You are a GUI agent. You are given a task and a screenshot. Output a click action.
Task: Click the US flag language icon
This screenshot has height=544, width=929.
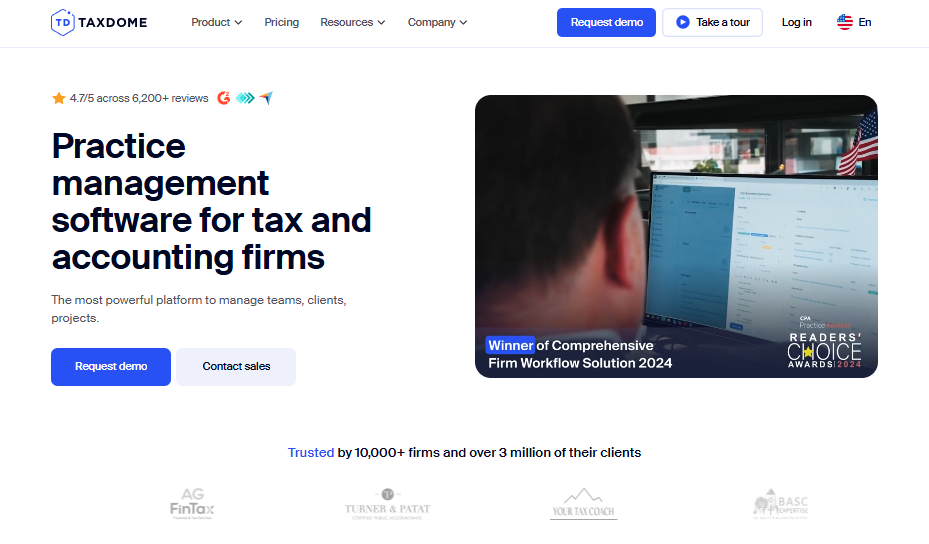[x=845, y=22]
